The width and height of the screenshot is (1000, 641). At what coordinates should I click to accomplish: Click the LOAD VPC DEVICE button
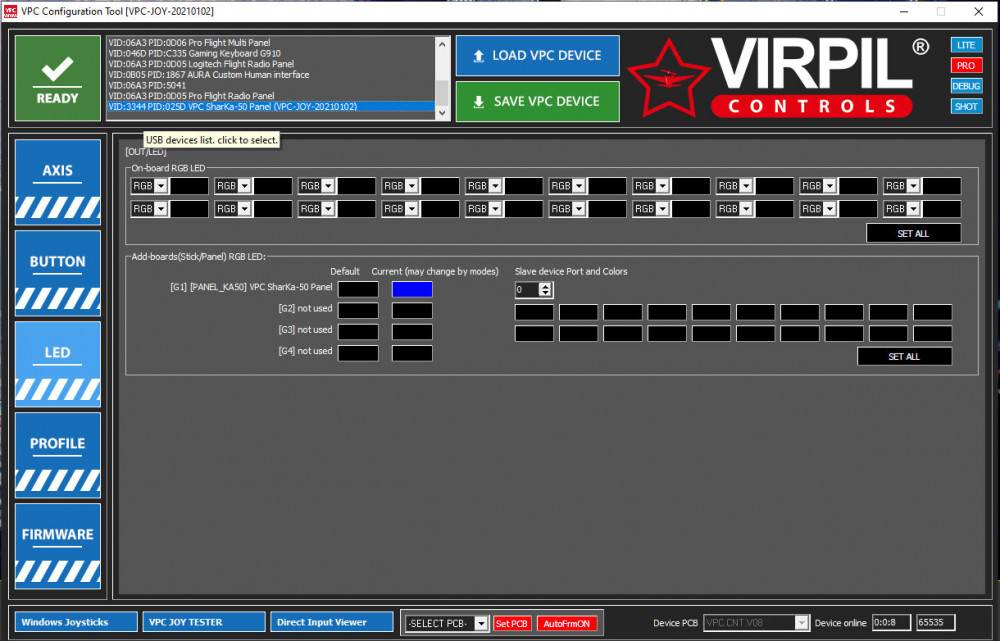pos(537,56)
